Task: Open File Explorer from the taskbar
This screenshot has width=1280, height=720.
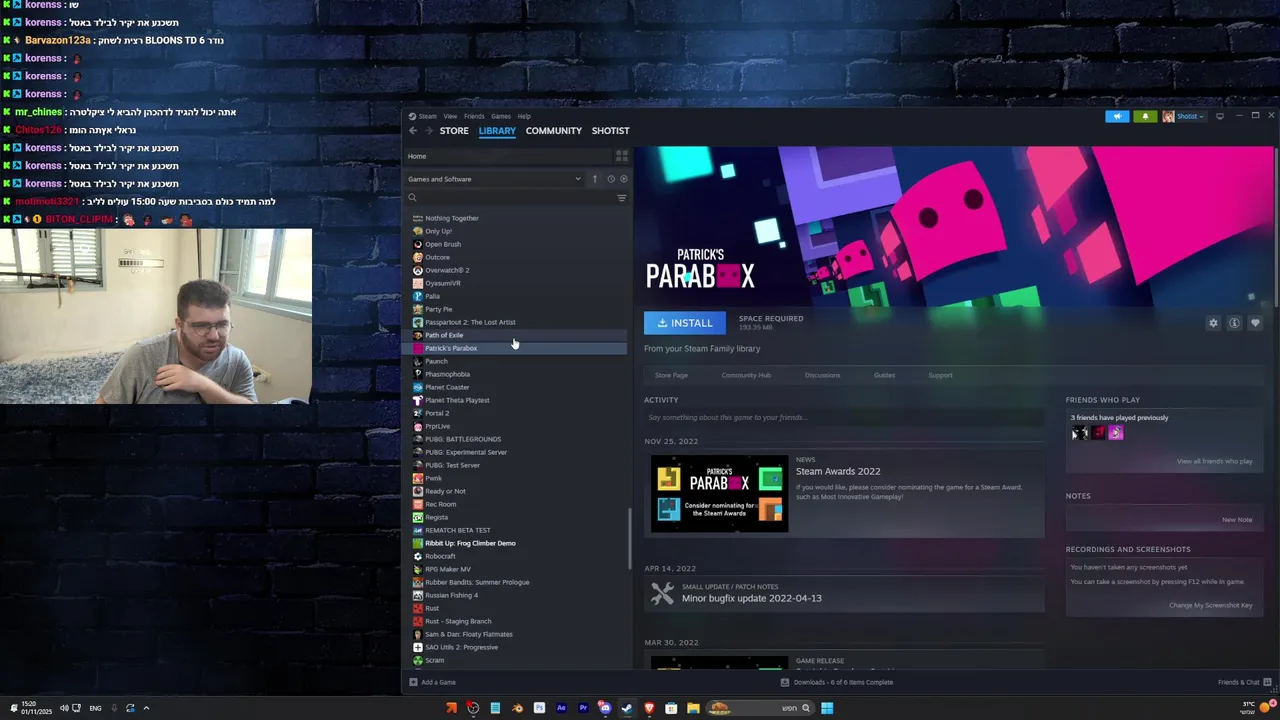Action: click(693, 708)
